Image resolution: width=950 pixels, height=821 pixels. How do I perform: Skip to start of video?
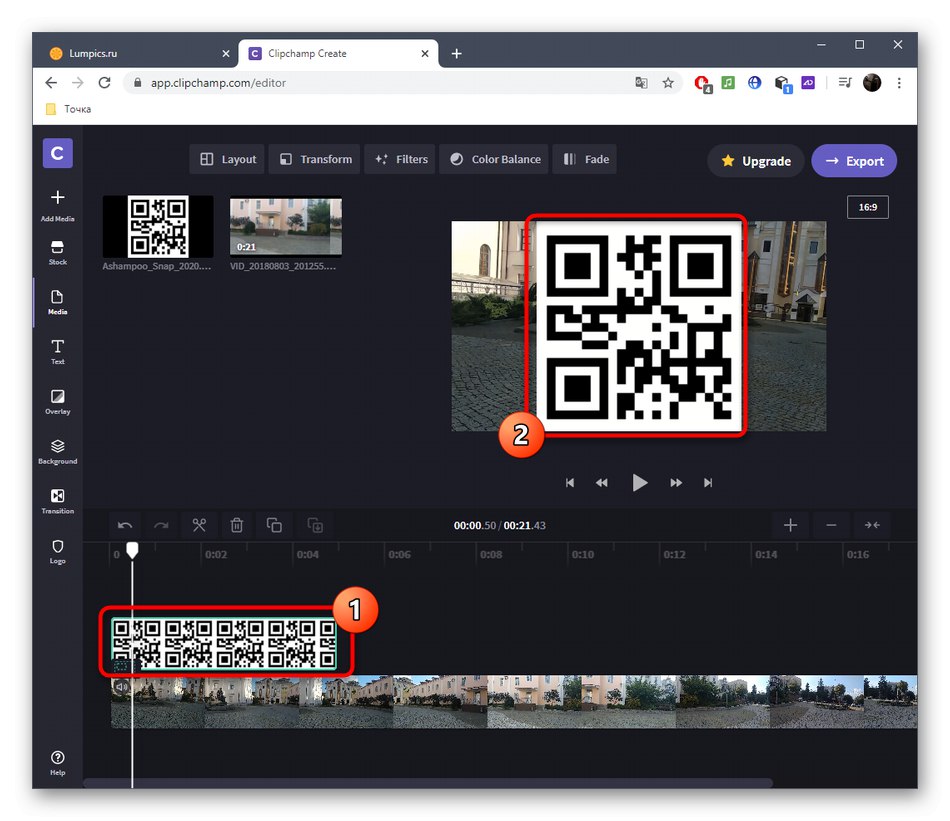click(570, 483)
